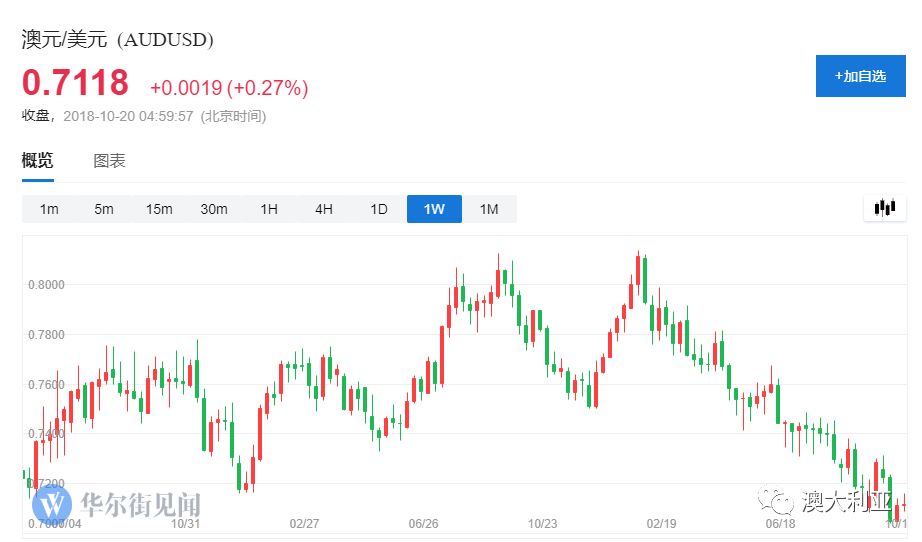Open the 图表 tab
Image resolution: width=922 pixels, height=542 pixels.
[109, 161]
